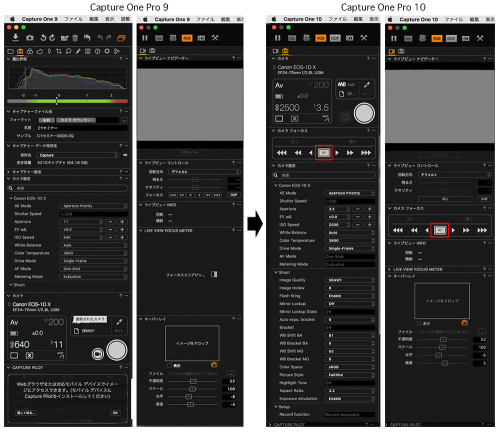Click crossed-tools icon in Capture One 9 Live View window
Screen dimensions: 500x432
click(x=215, y=38)
